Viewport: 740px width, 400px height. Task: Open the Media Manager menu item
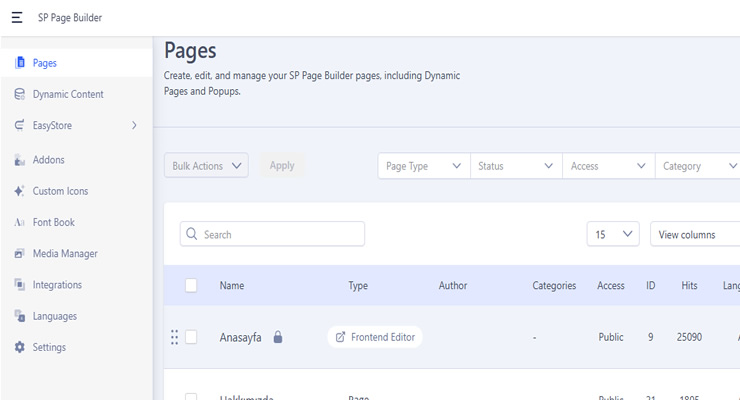(x=76, y=254)
